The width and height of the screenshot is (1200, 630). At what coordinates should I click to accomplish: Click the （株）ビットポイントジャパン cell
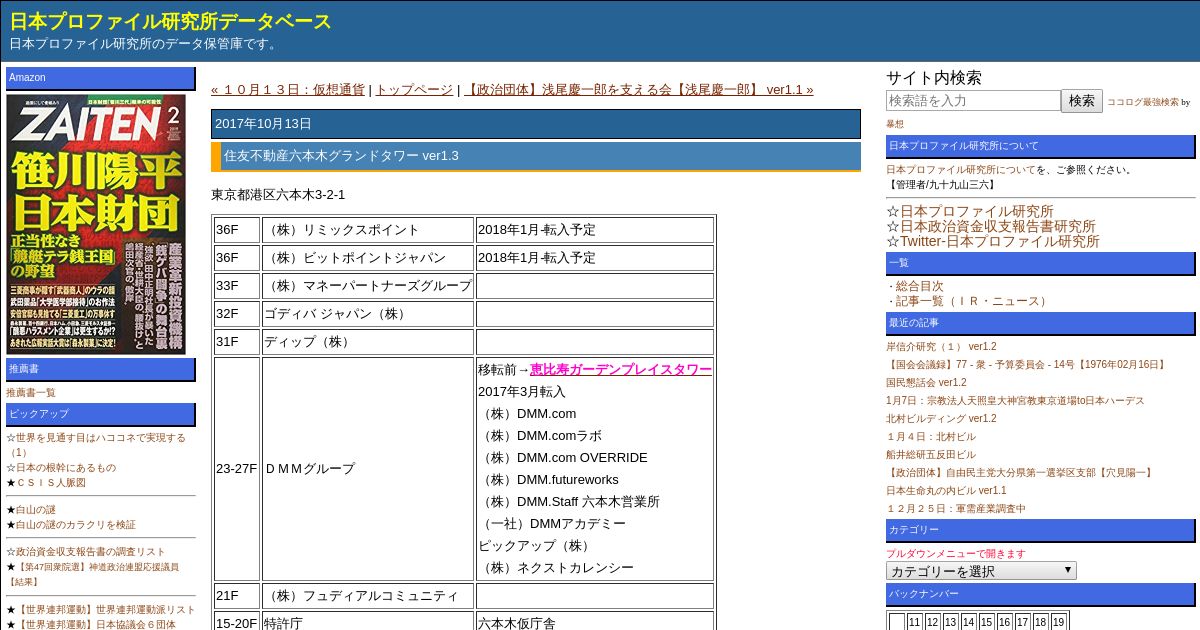click(368, 258)
